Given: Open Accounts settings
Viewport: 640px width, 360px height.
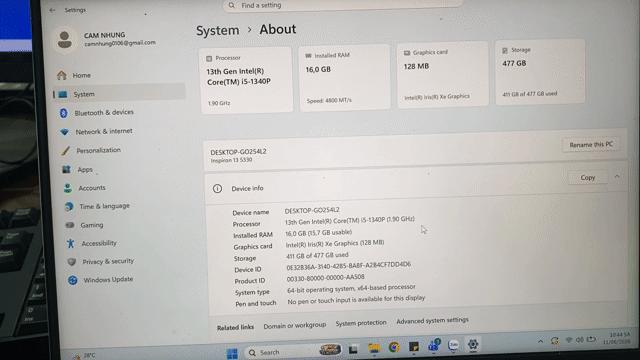Looking at the screenshot, I should tap(84, 188).
